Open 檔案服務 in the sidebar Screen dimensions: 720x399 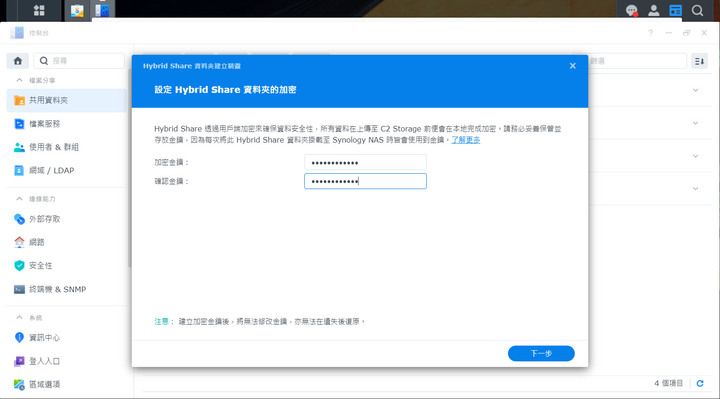(67, 124)
